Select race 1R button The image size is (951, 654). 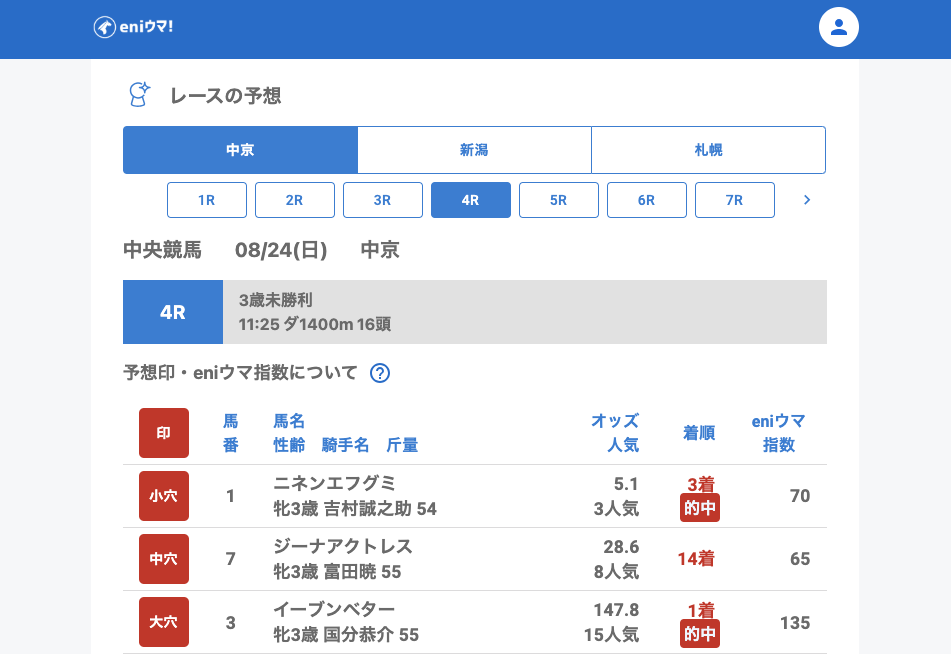click(207, 200)
